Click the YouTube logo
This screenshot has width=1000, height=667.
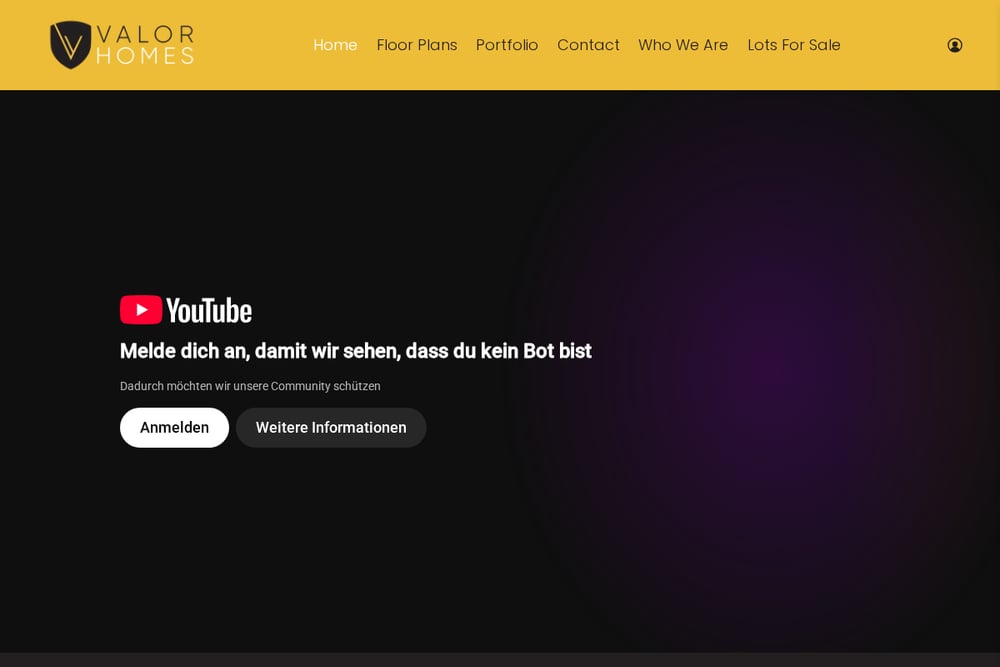(186, 310)
